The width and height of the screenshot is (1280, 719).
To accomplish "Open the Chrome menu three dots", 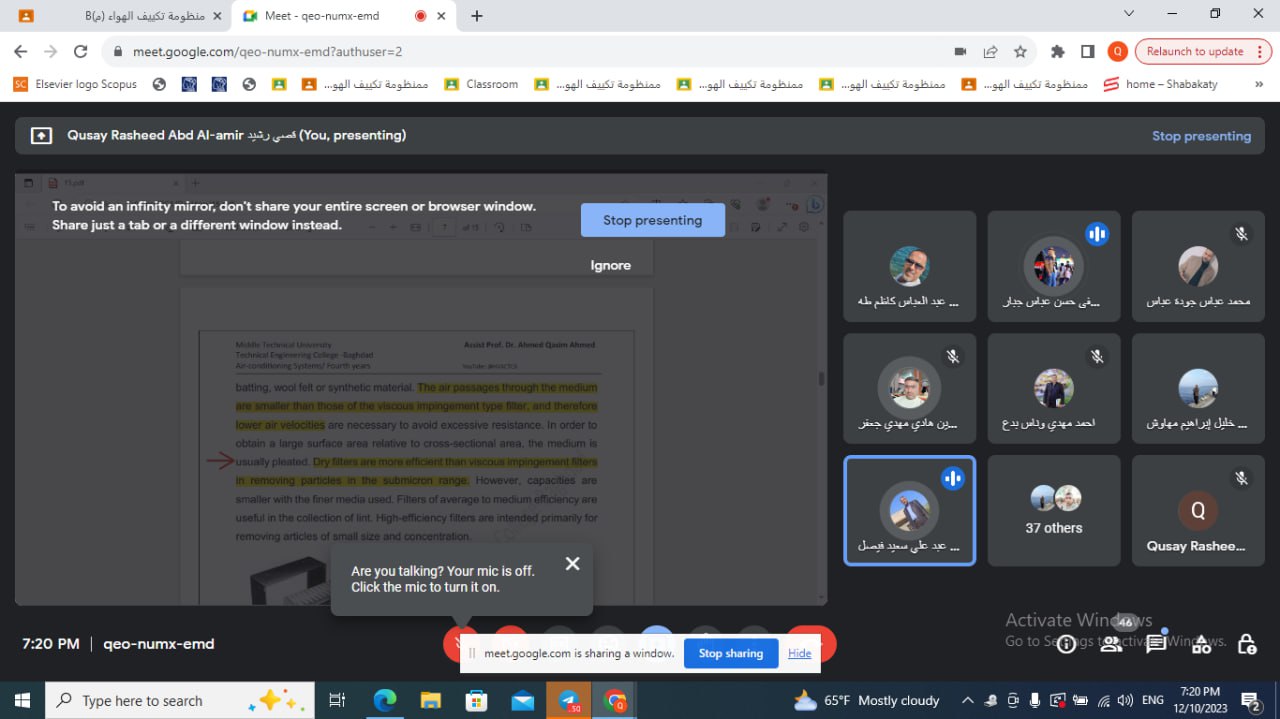I will 1261,52.
